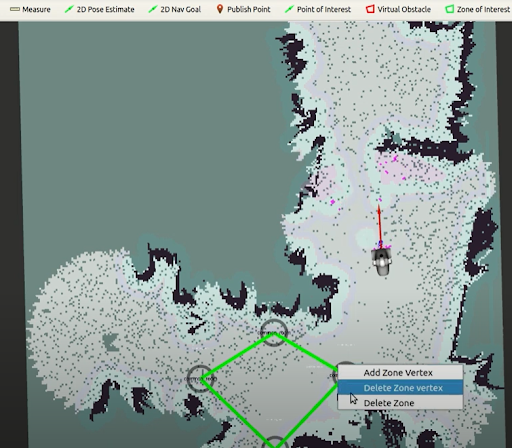Choose Delete Zone from context menu
Viewport: 512px width, 448px height.
(400, 403)
